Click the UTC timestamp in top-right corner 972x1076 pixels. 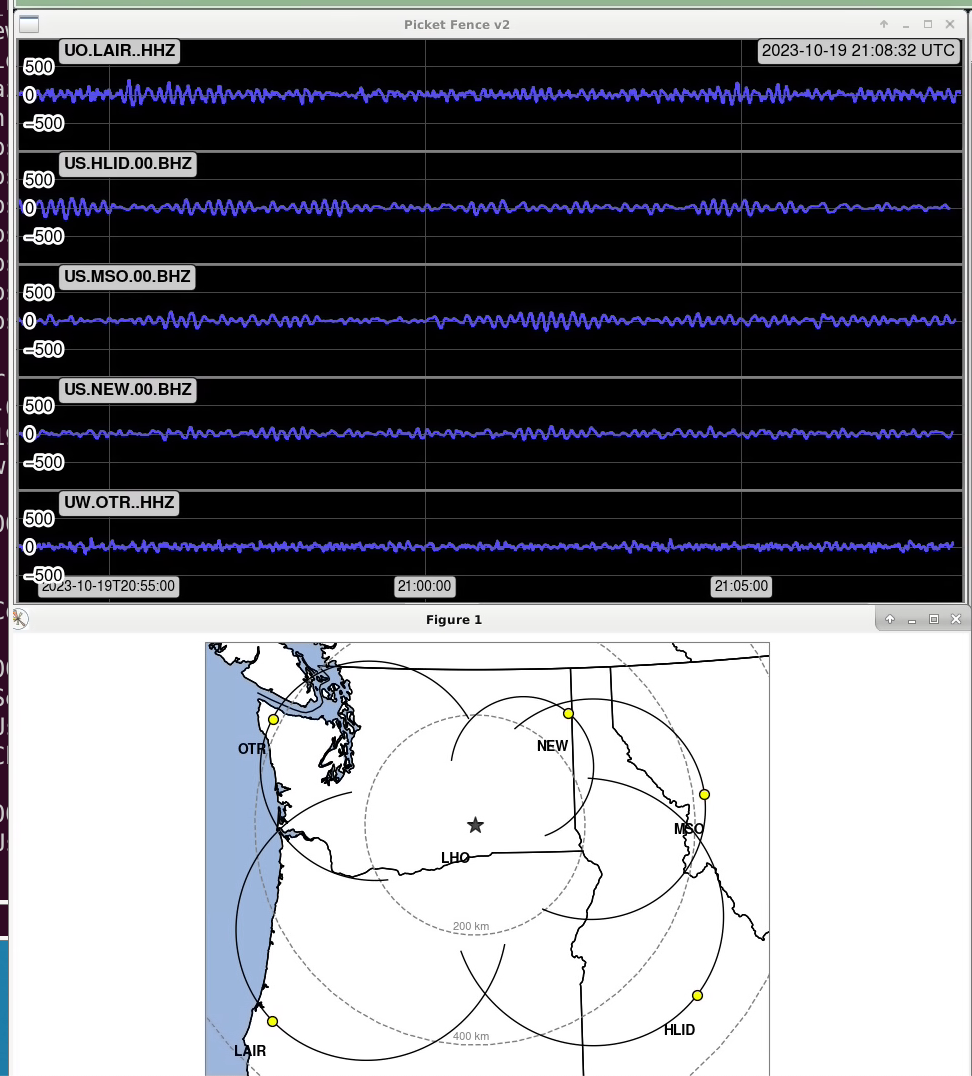(x=858, y=52)
